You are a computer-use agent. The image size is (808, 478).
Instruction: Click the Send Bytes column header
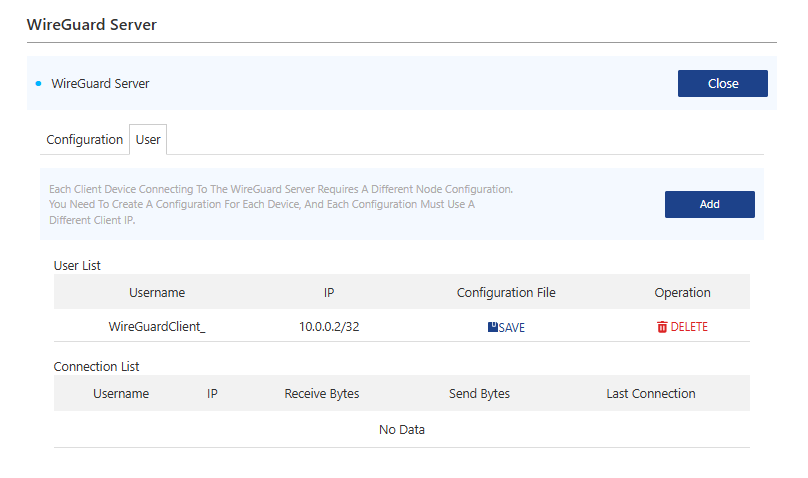pos(479,393)
